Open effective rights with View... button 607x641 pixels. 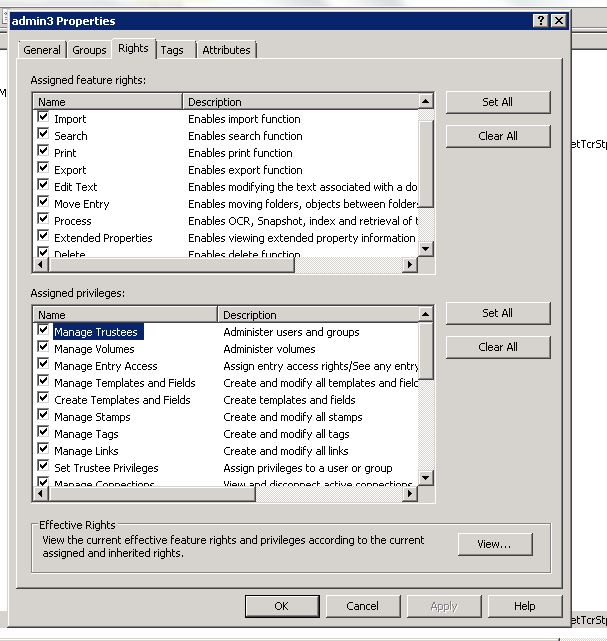(494, 544)
